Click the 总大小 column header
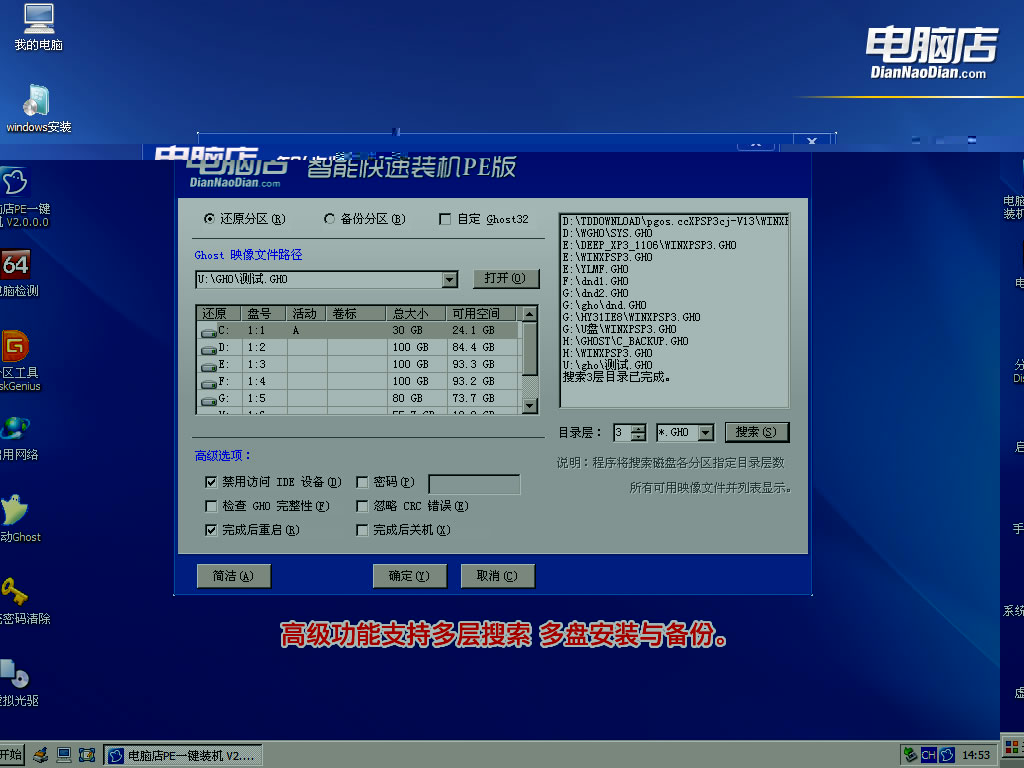The width and height of the screenshot is (1024, 768). tap(415, 313)
